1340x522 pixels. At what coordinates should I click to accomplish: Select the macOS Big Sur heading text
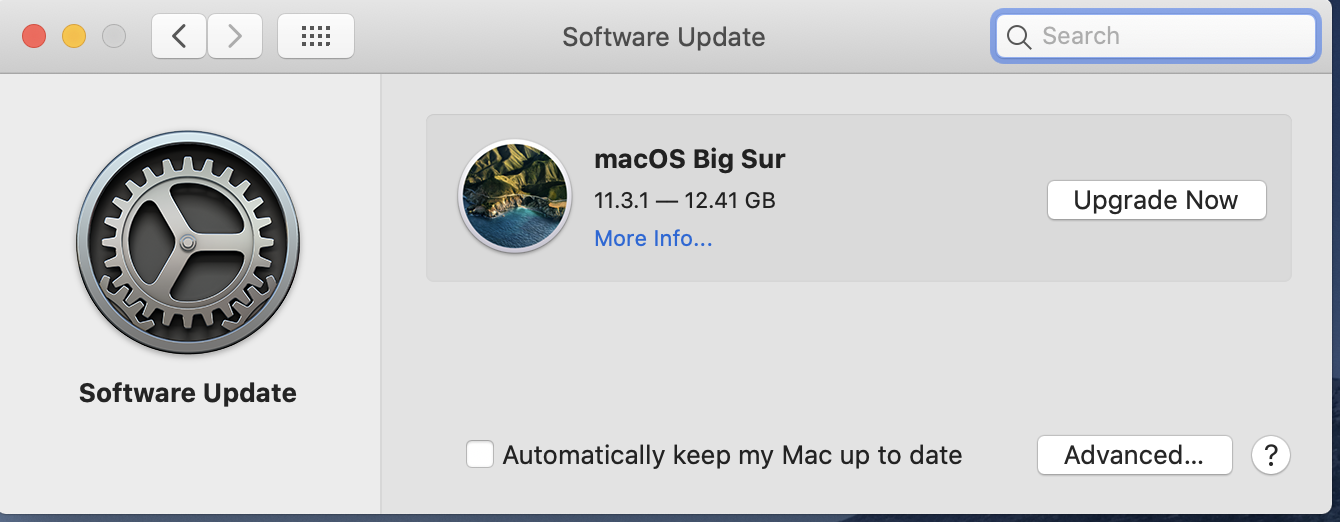[690, 159]
